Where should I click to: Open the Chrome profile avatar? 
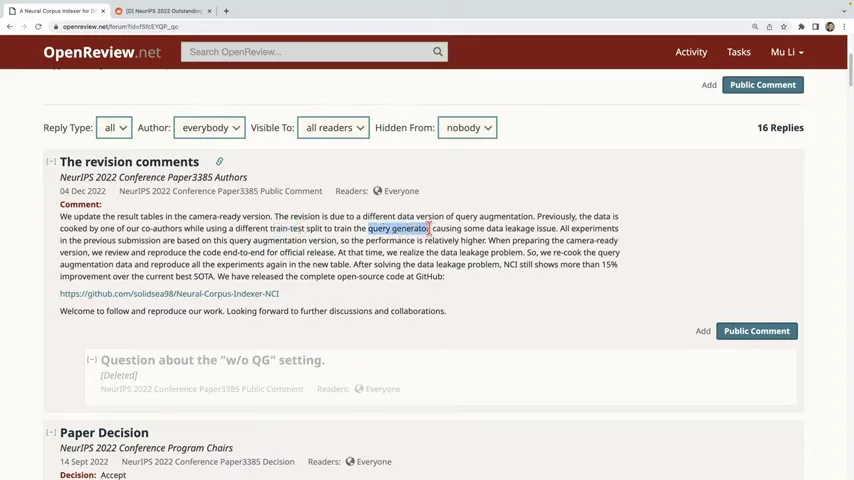point(830,27)
